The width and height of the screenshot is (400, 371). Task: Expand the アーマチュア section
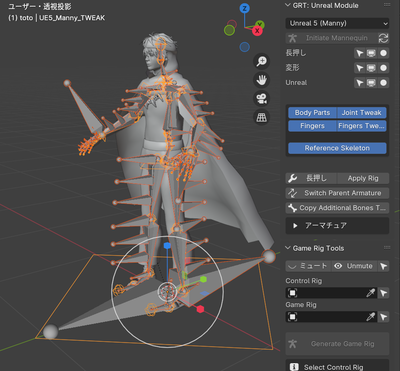click(x=337, y=226)
